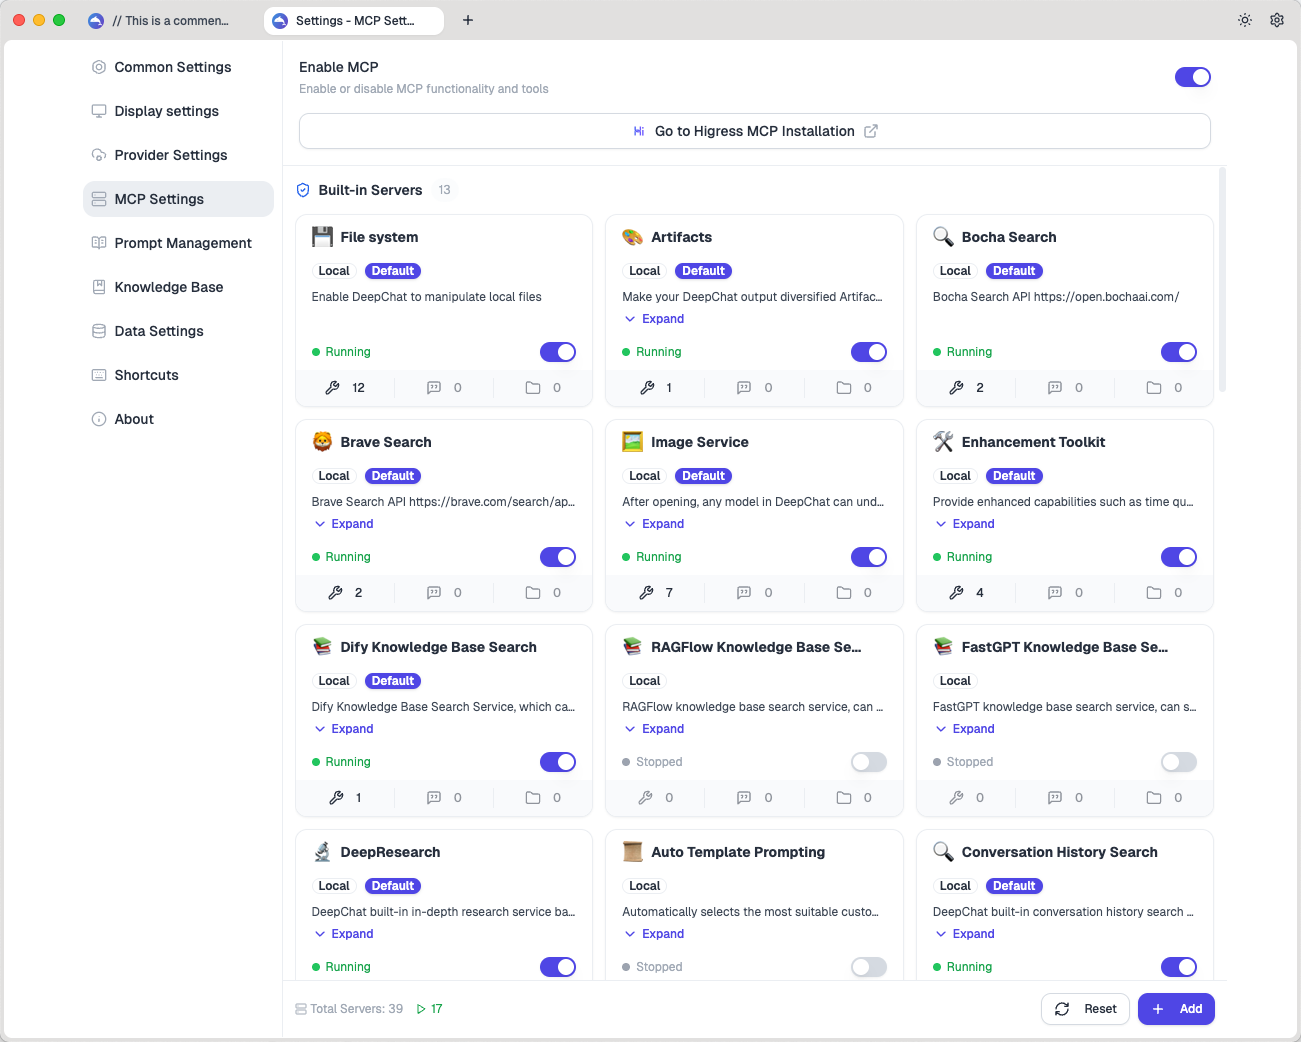Viewport: 1301px width, 1042px height.
Task: Select the Settings - MCP Settings tab
Action: click(354, 20)
